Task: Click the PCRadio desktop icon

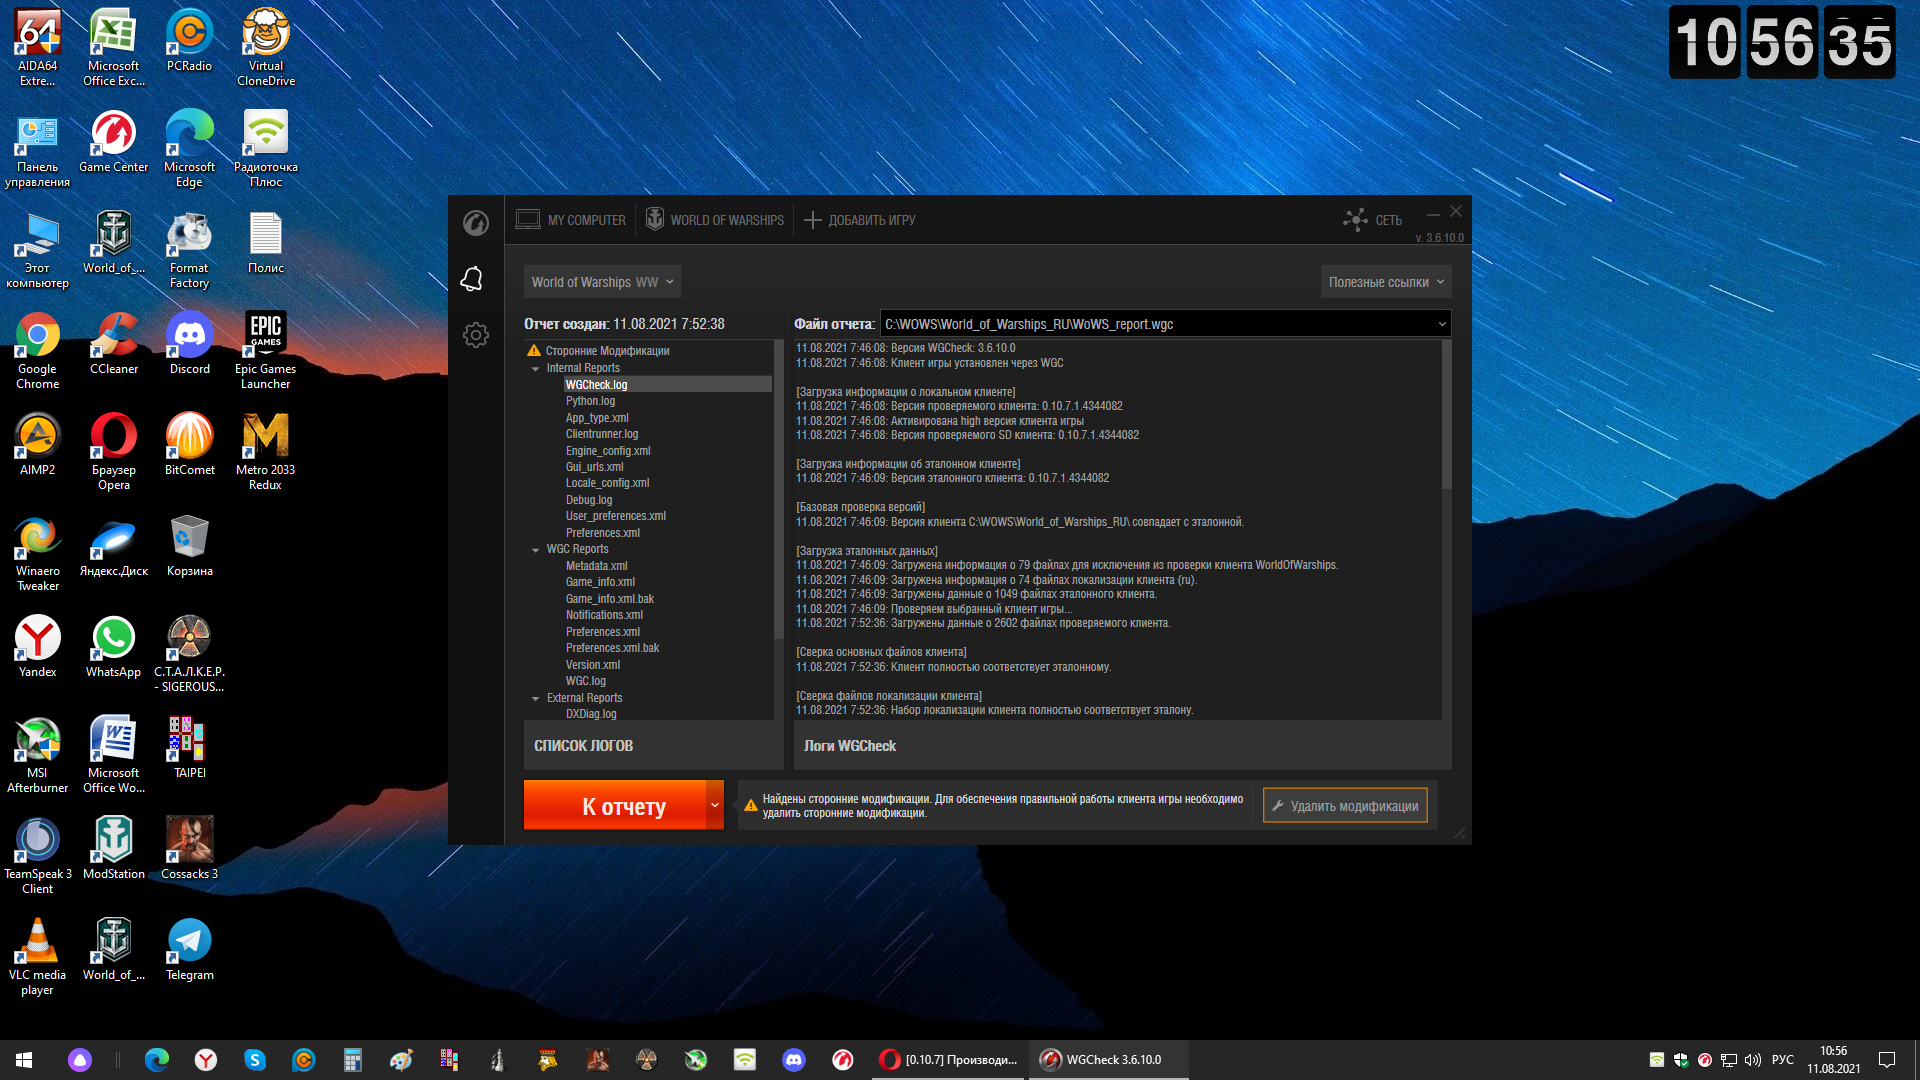Action: pos(189,40)
